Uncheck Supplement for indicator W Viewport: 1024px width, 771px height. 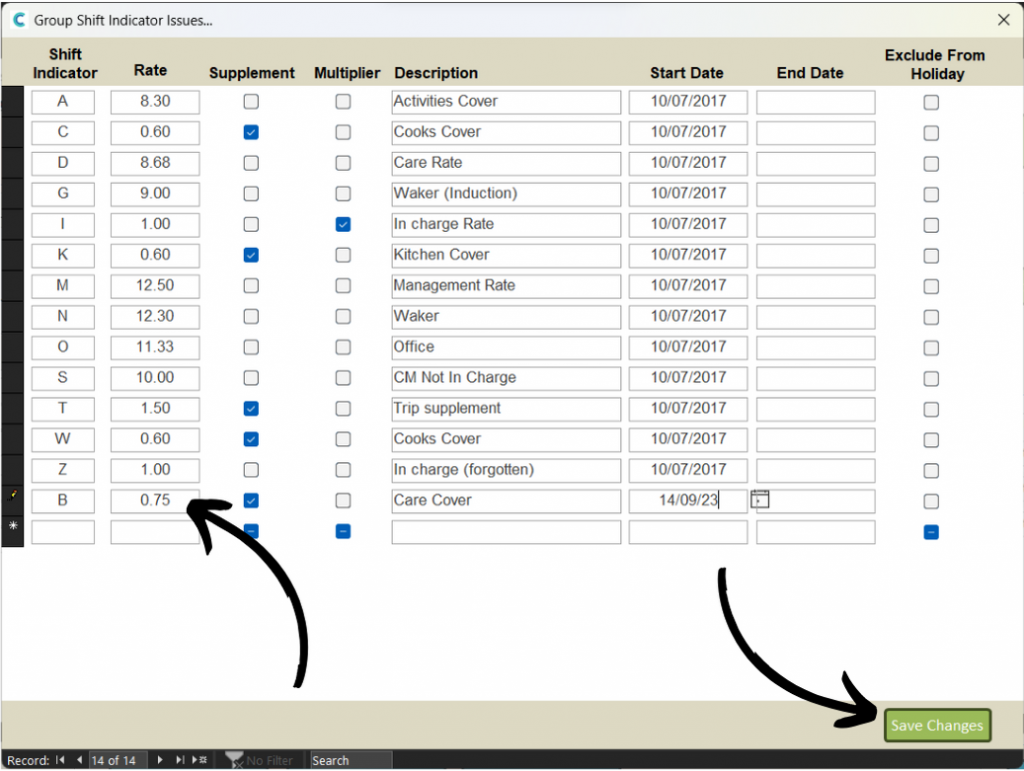[x=251, y=439]
